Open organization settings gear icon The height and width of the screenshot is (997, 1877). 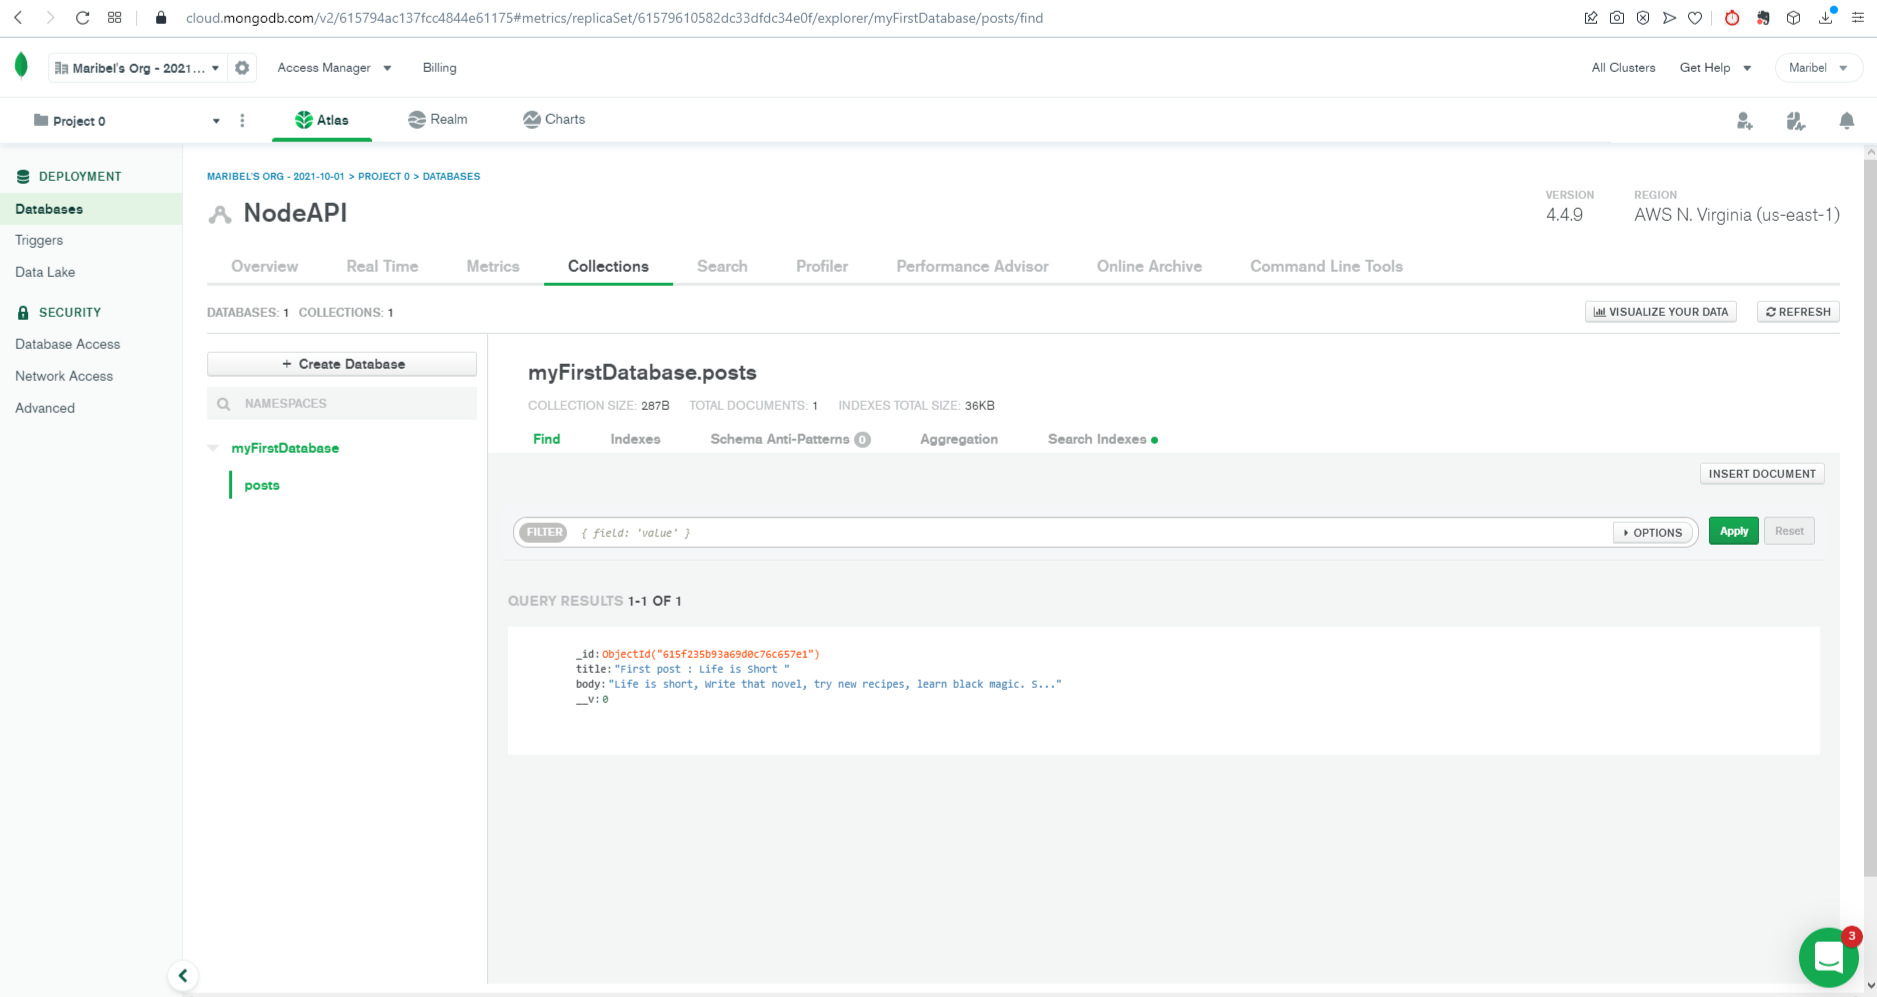pyautogui.click(x=242, y=68)
